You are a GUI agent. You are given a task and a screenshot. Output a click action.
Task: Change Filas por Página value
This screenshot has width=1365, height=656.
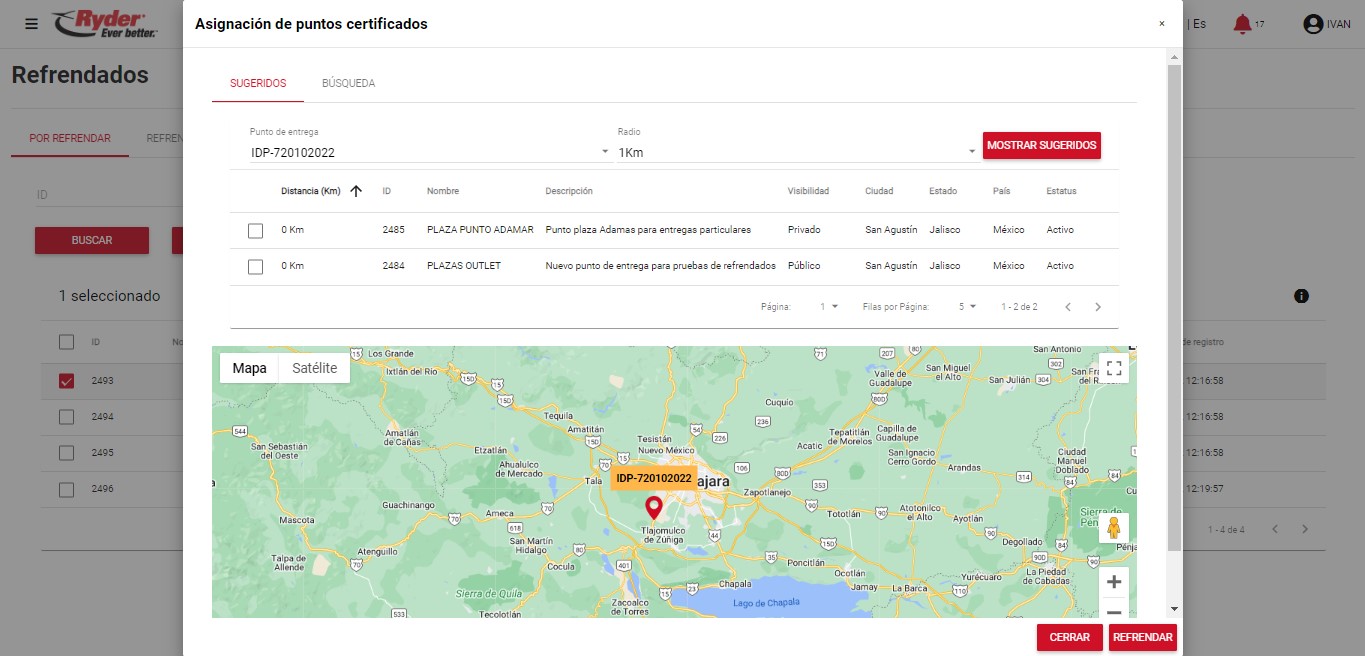[x=966, y=307]
